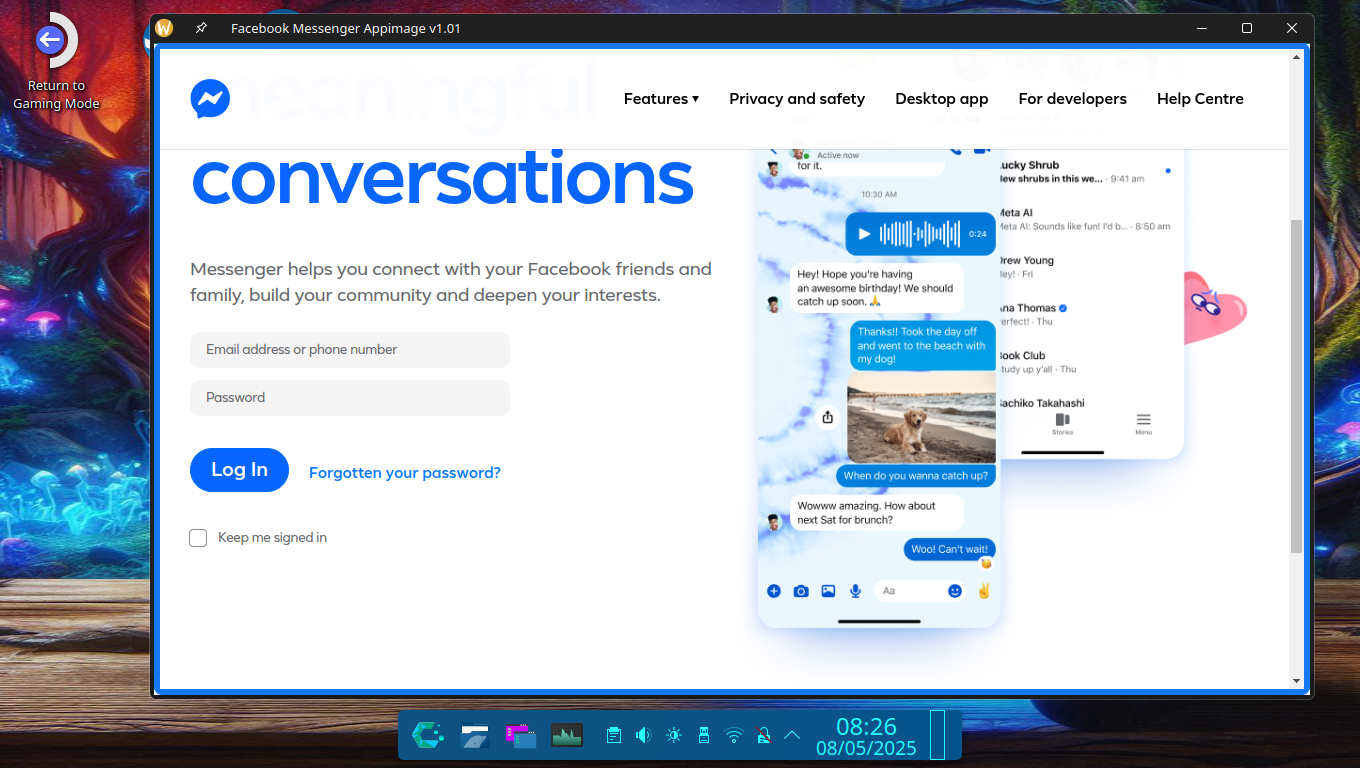1360x768 pixels.
Task: Click the gallery image icon in chat toolbar
Action: coord(828,591)
